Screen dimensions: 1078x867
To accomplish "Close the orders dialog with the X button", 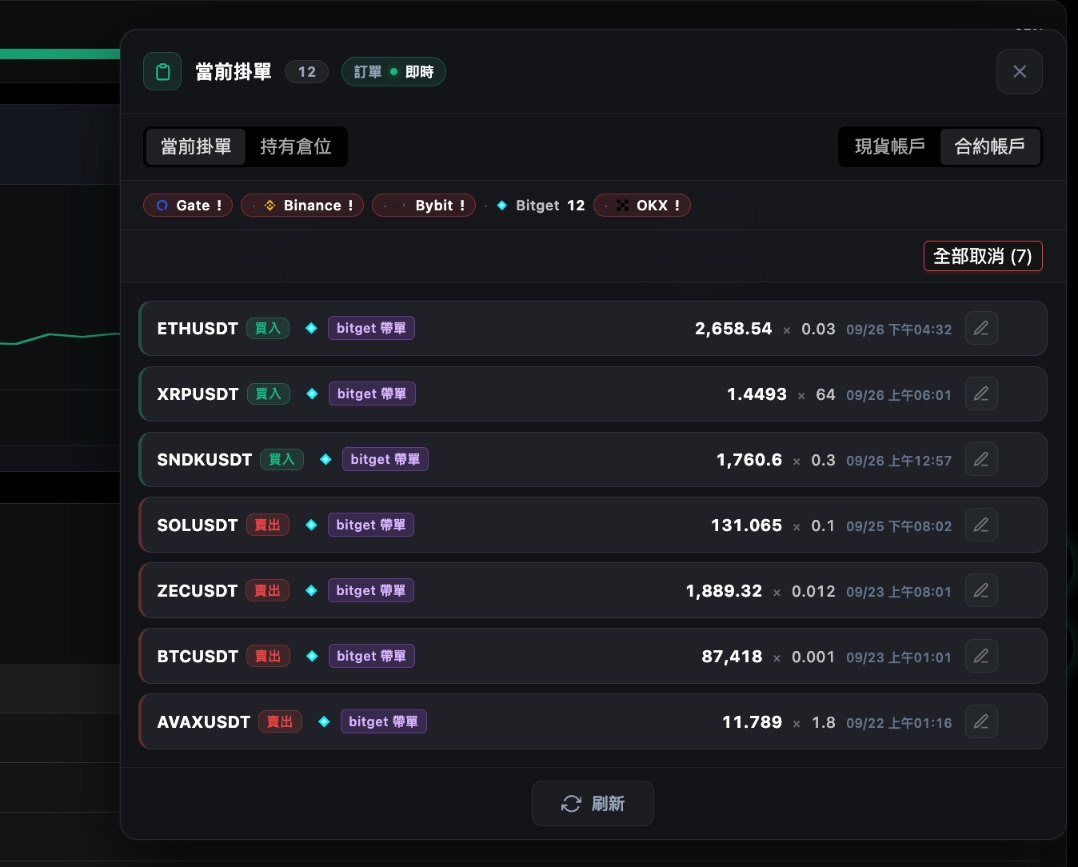I will pos(1019,72).
